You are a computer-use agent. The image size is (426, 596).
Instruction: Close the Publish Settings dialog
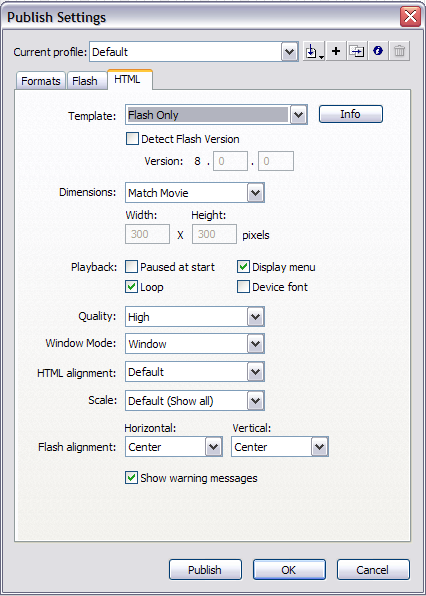pos(410,17)
